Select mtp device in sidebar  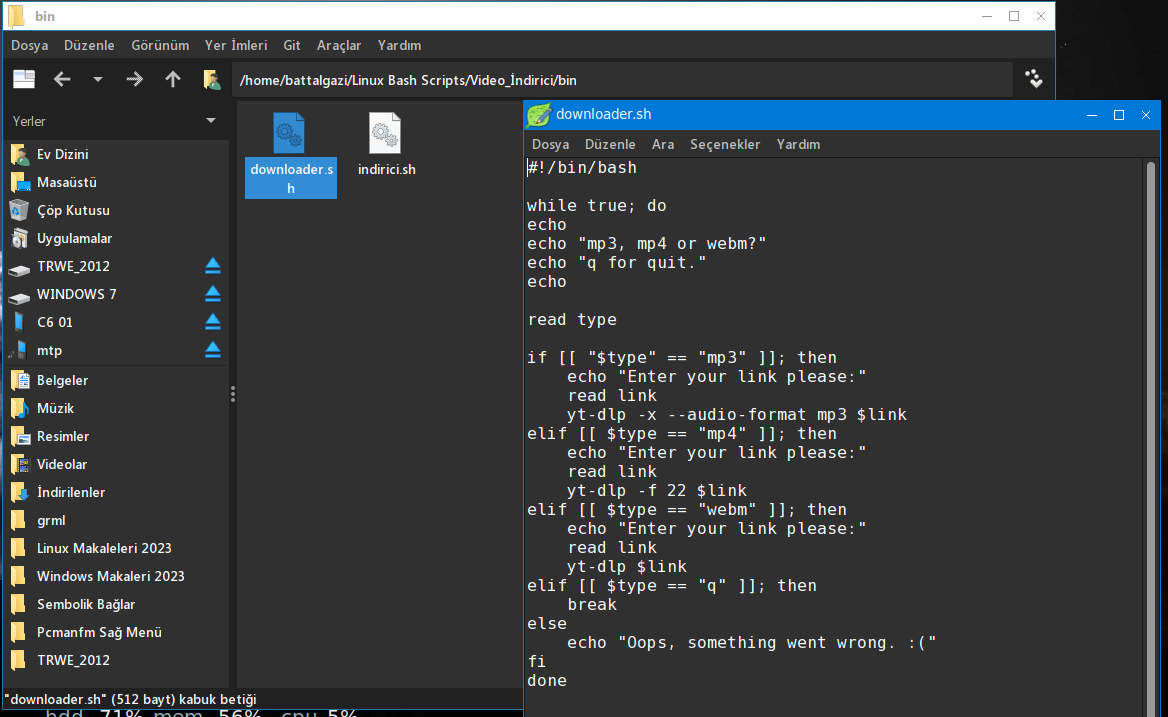50,351
